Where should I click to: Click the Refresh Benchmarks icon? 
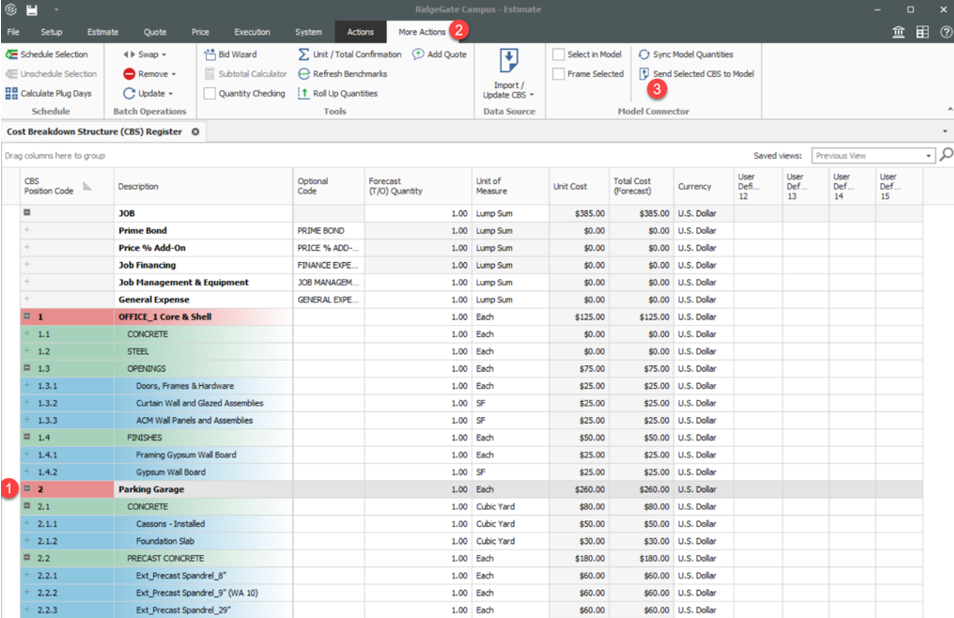[x=304, y=74]
